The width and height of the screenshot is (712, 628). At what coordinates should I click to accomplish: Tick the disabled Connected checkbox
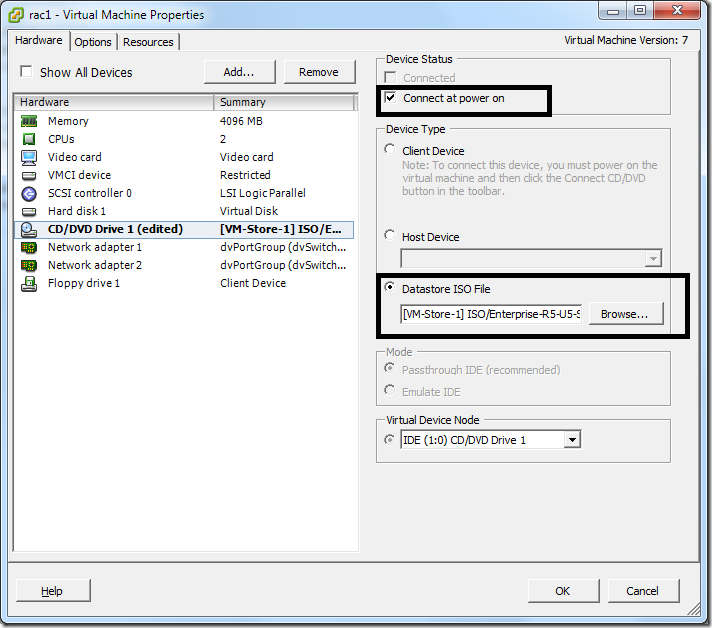(x=390, y=77)
